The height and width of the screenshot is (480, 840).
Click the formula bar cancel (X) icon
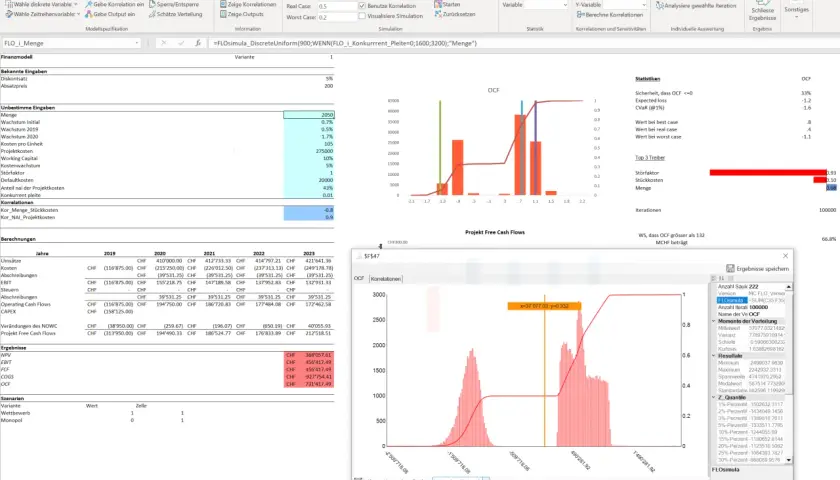(164, 43)
